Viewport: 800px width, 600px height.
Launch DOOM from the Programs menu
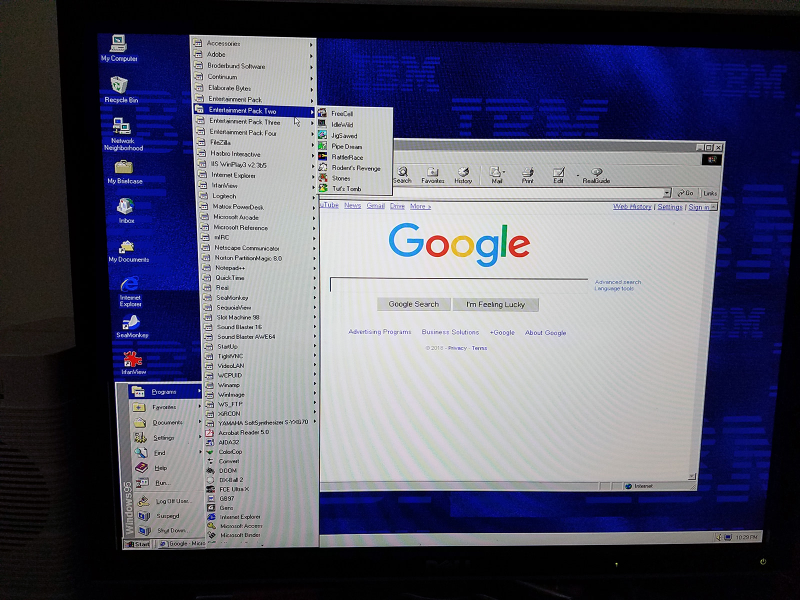point(262,470)
